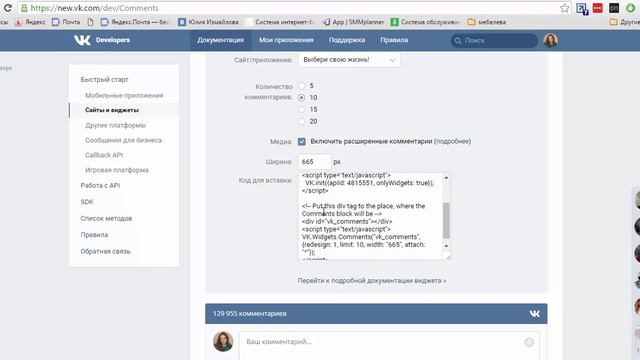Click the width input field

tap(314, 162)
